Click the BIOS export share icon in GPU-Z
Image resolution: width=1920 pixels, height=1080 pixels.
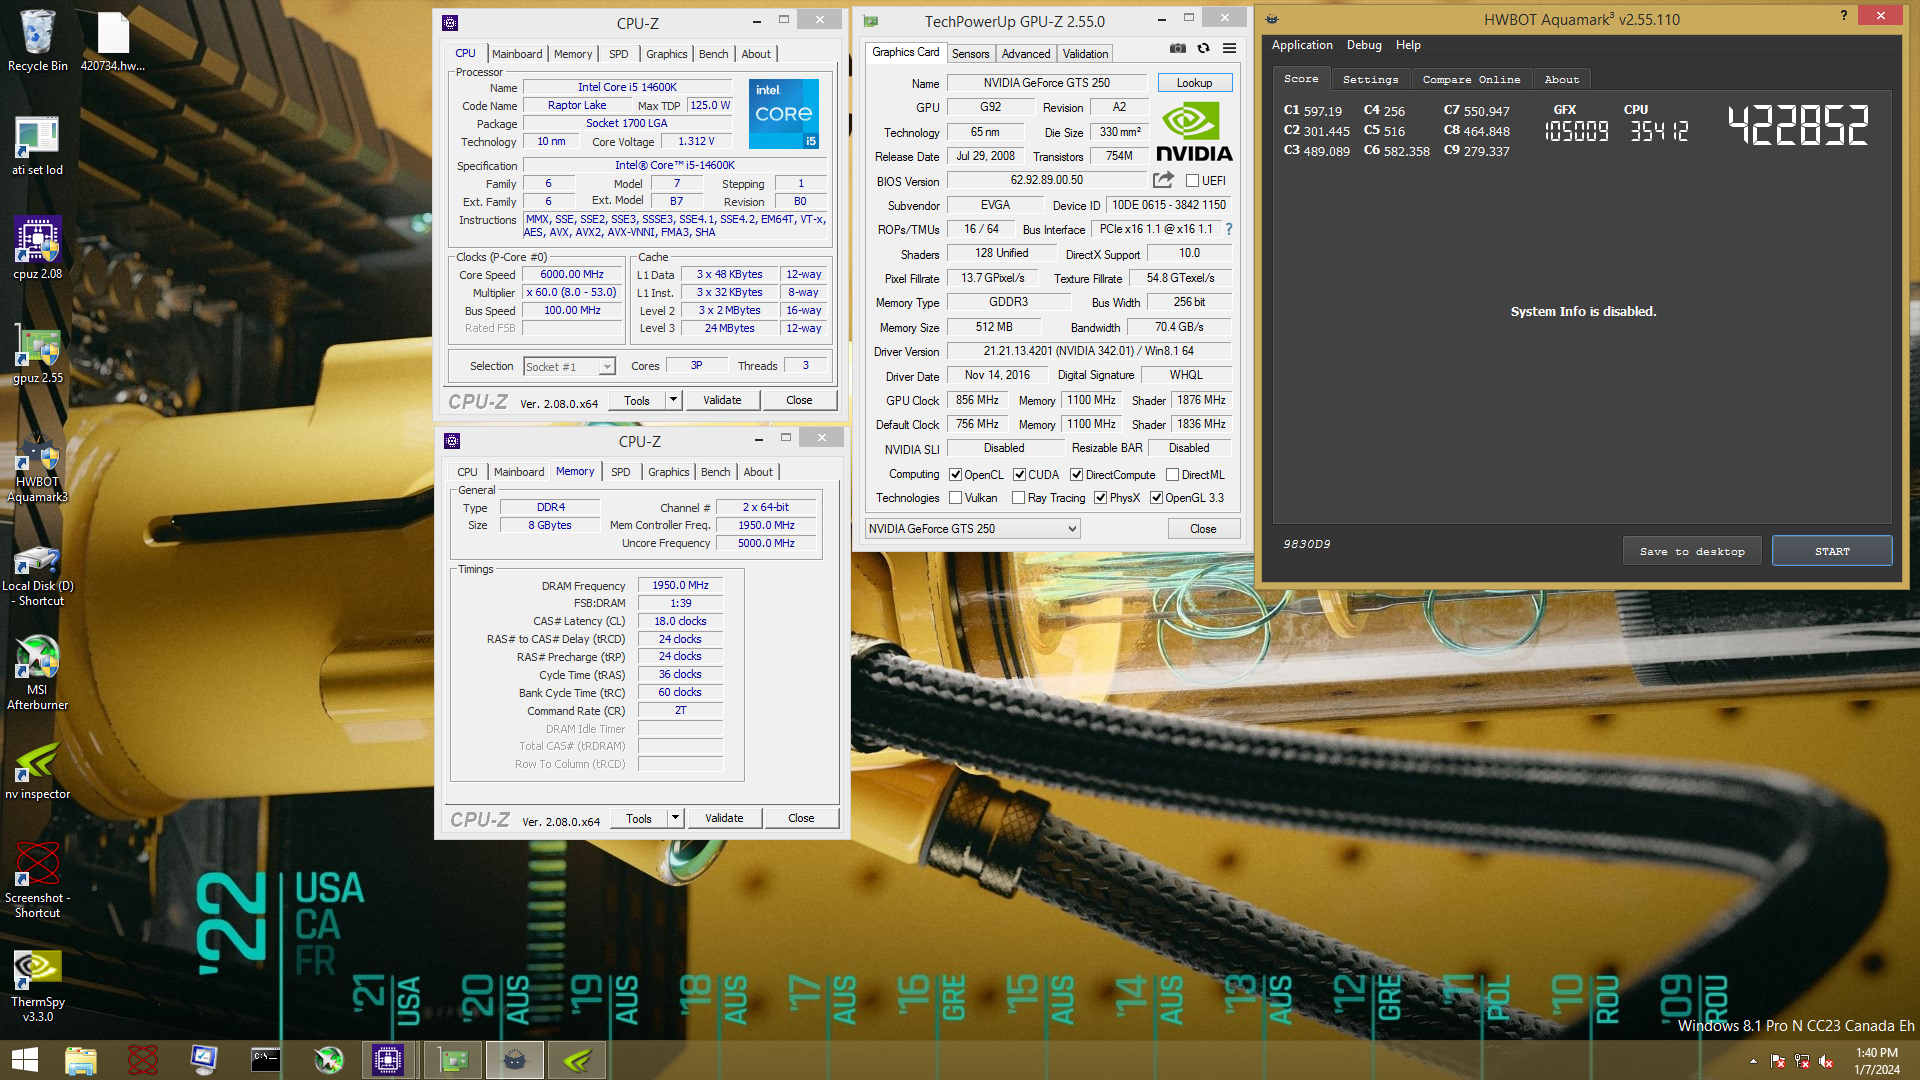[1163, 180]
